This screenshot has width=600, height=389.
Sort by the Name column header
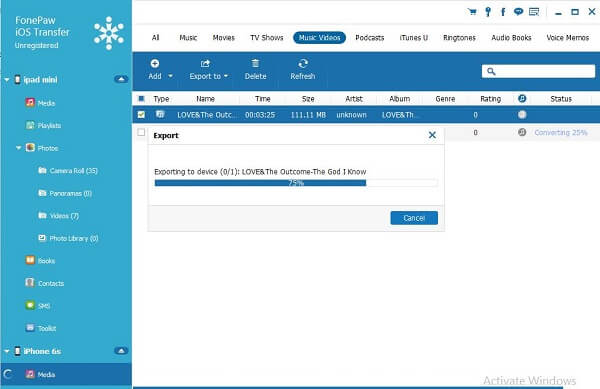point(205,99)
